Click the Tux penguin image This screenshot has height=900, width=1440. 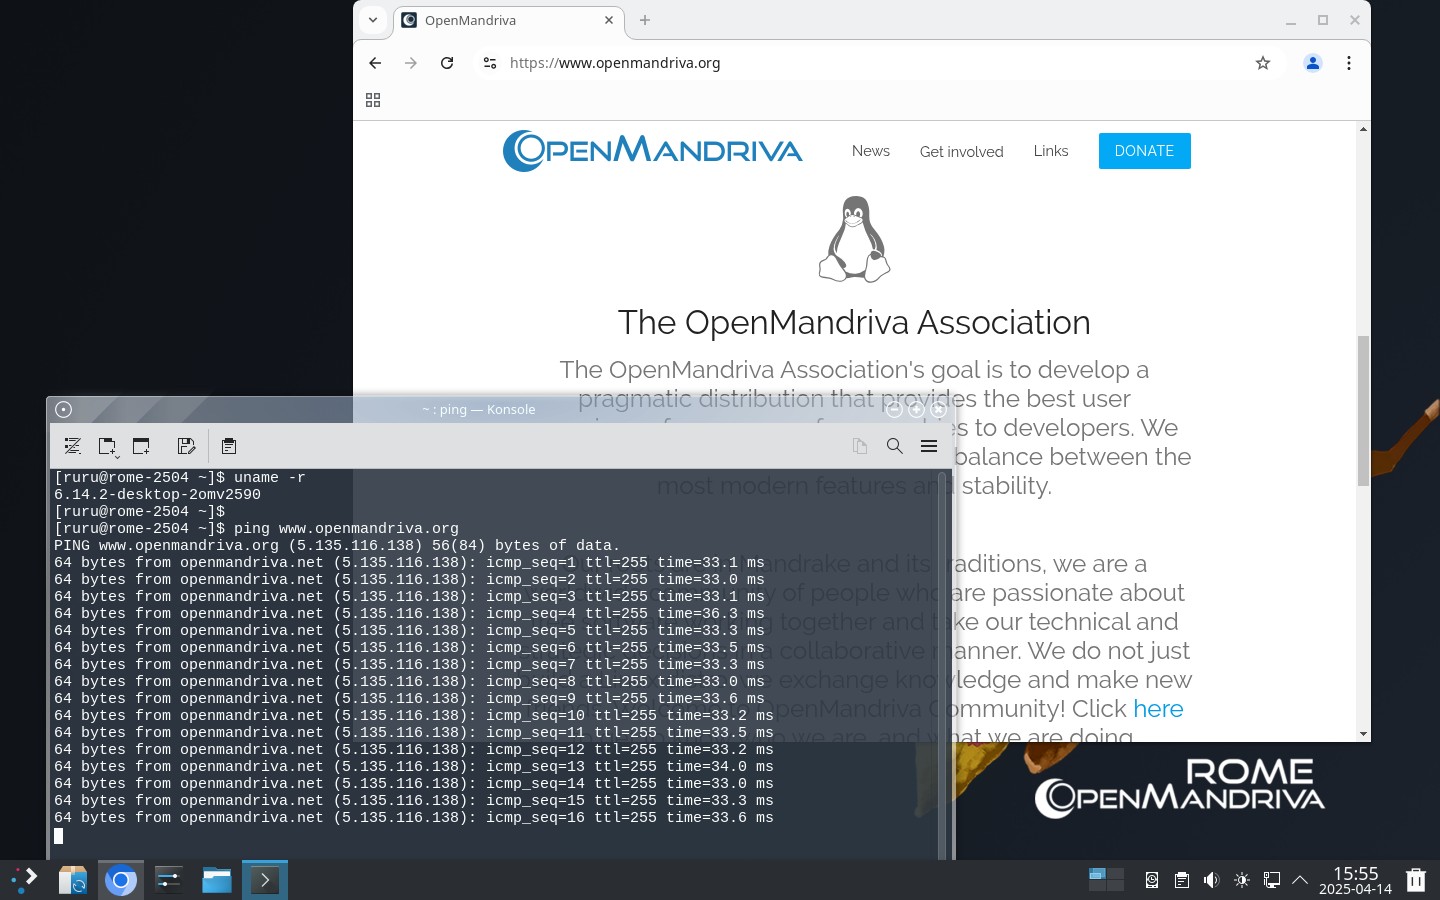[855, 239]
